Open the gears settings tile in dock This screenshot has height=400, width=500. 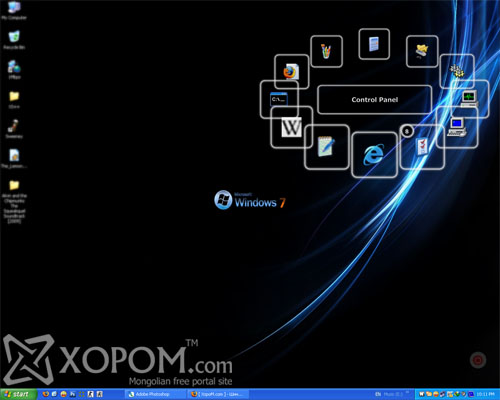click(x=457, y=71)
